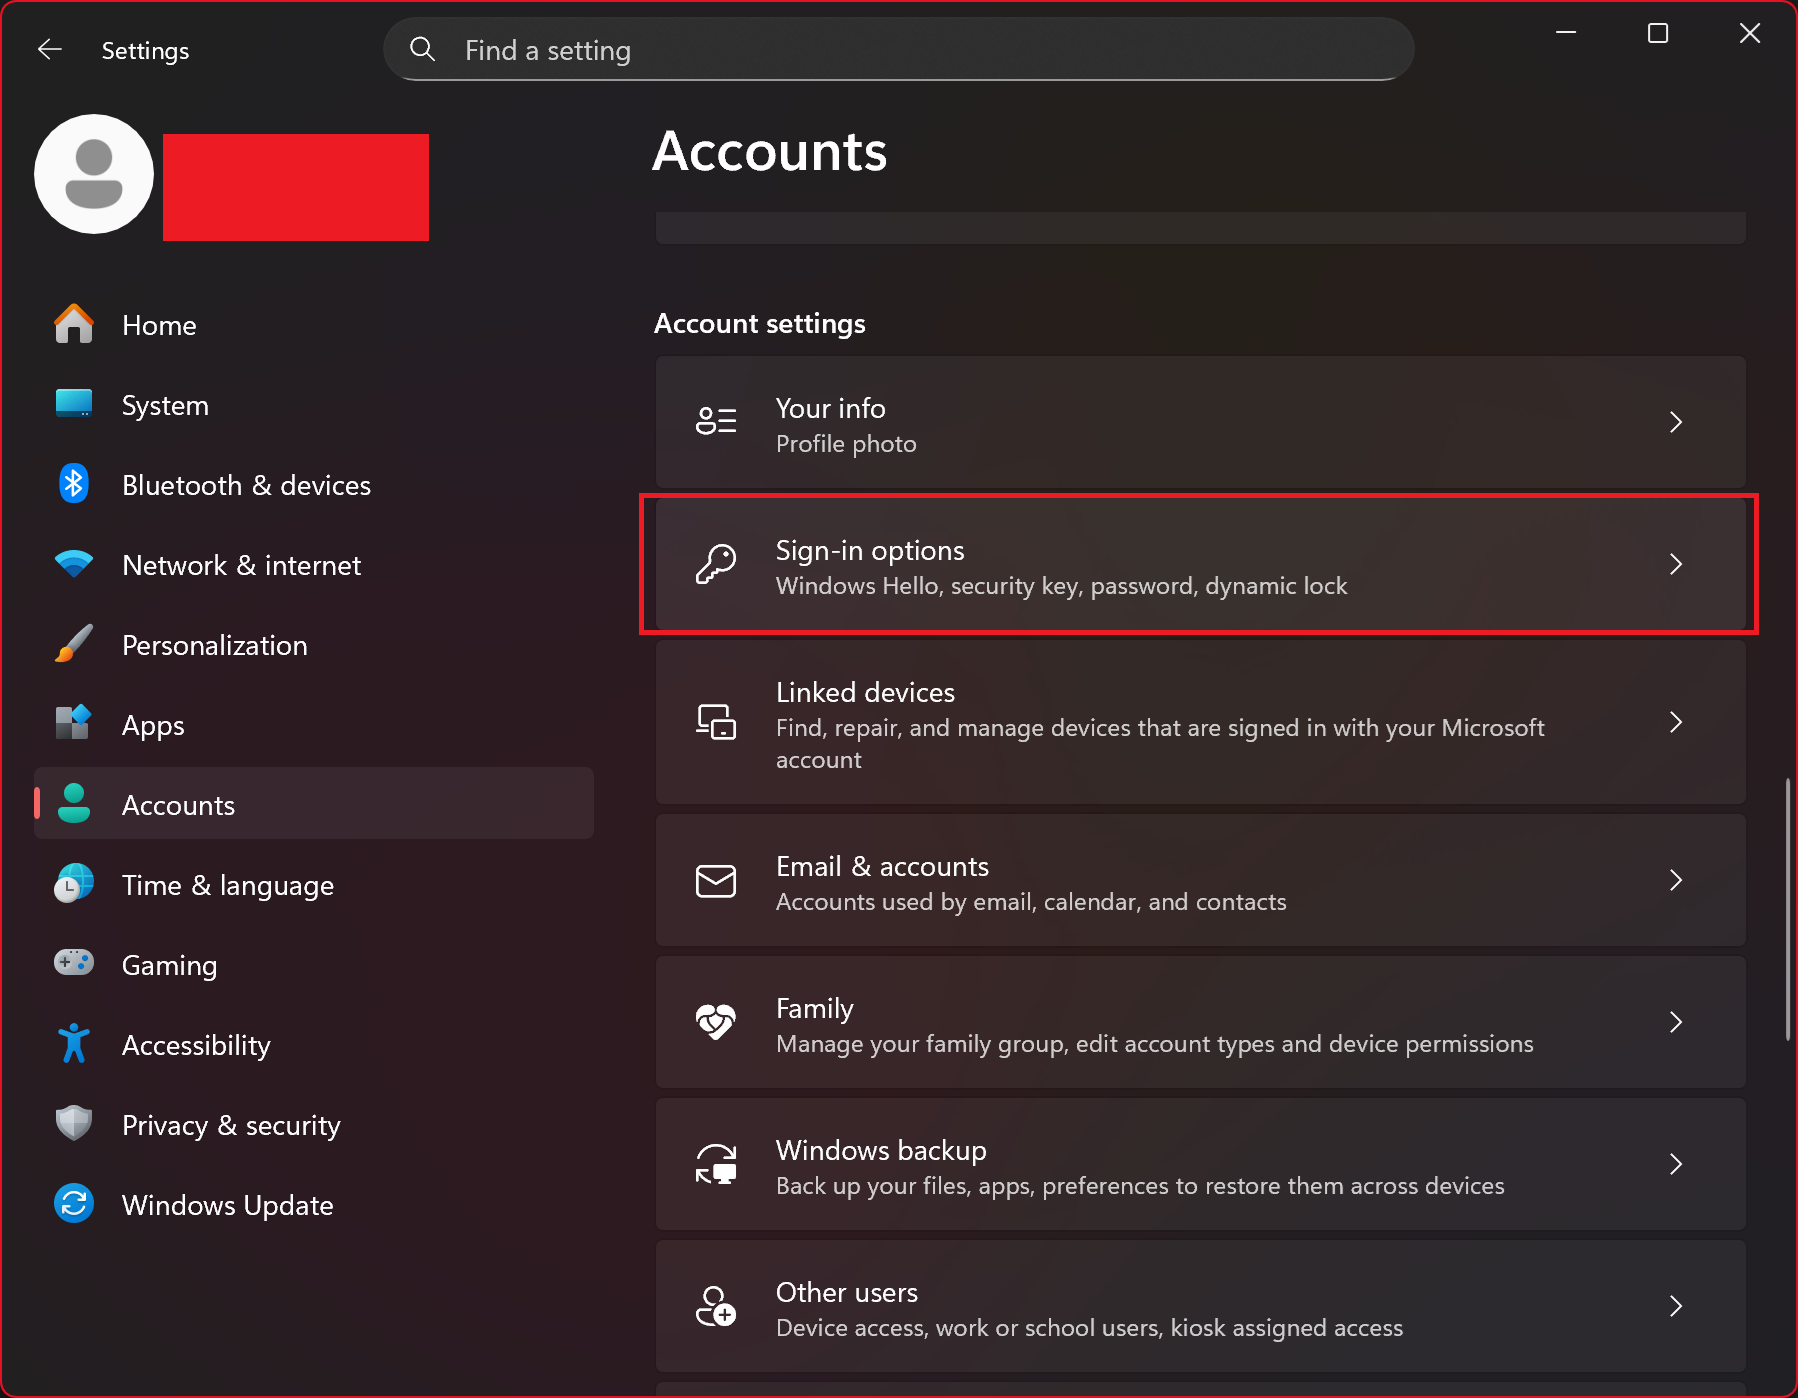
Task: Select Time & language in sidebar
Action: [x=228, y=884]
